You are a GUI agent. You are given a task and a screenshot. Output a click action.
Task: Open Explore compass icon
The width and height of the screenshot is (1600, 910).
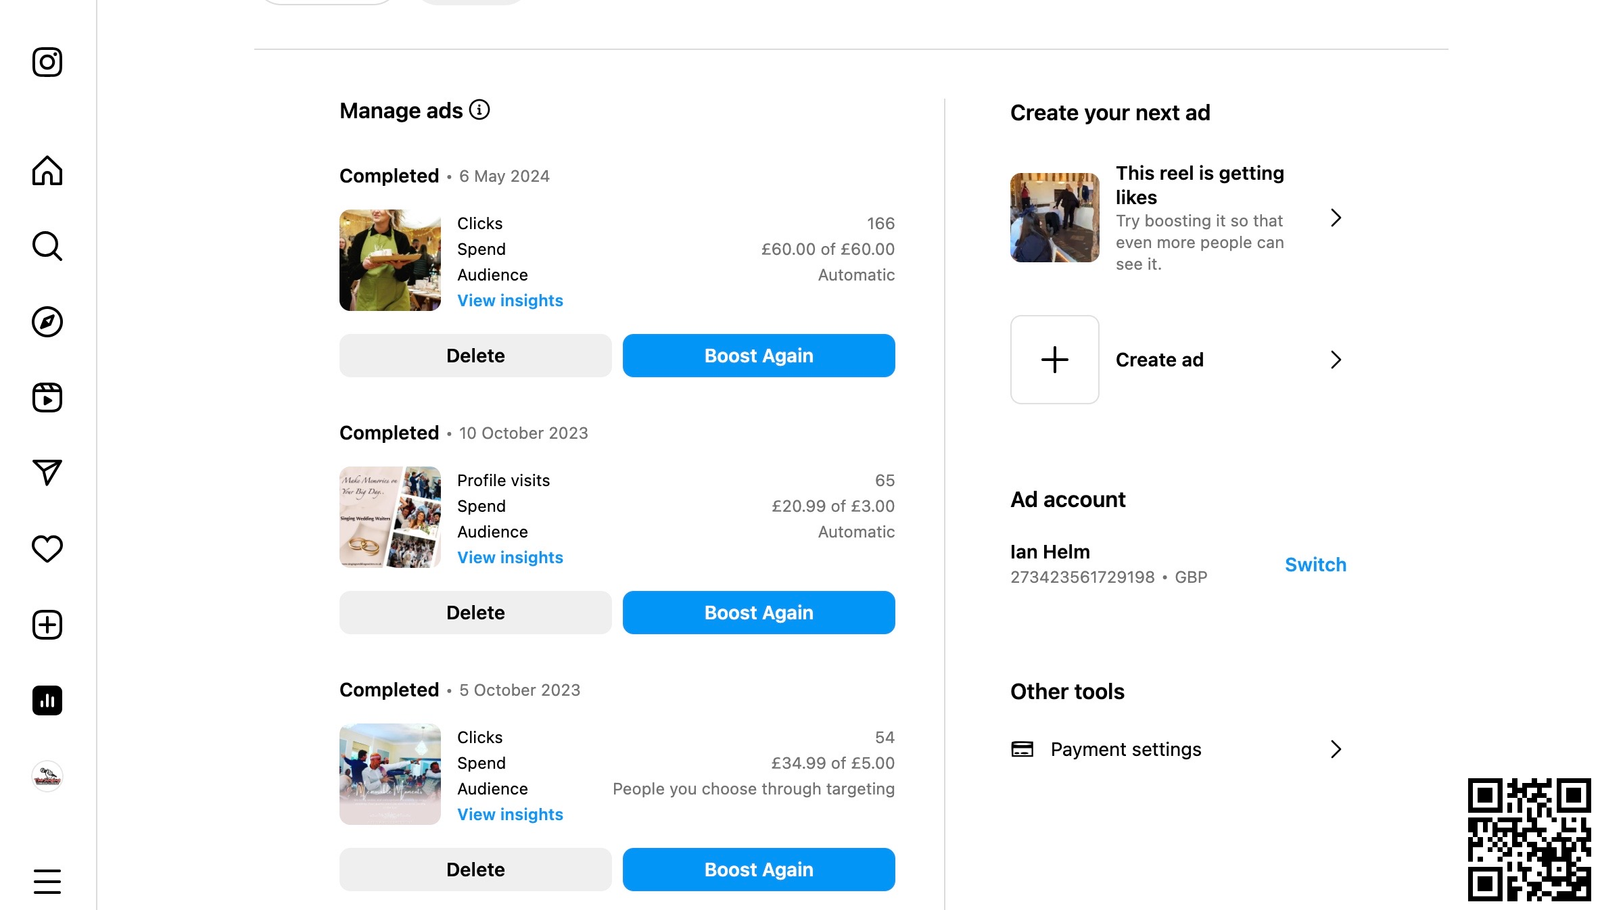point(47,322)
